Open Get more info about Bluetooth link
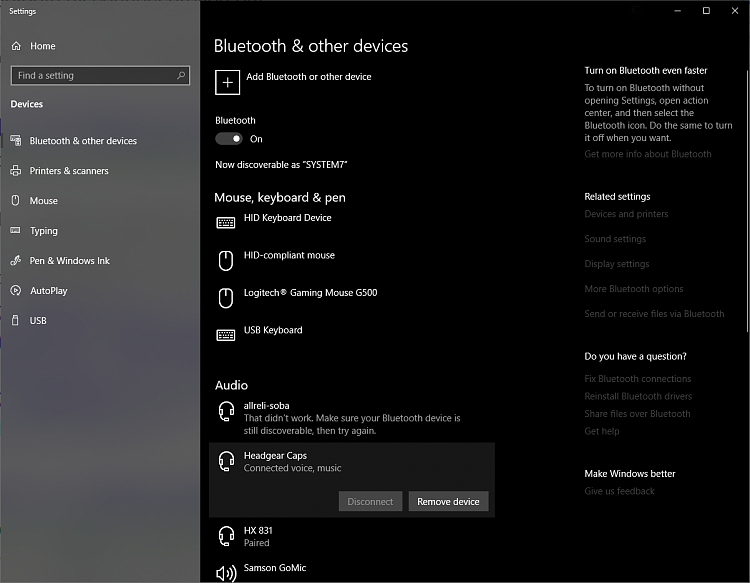750x583 pixels. [648, 154]
